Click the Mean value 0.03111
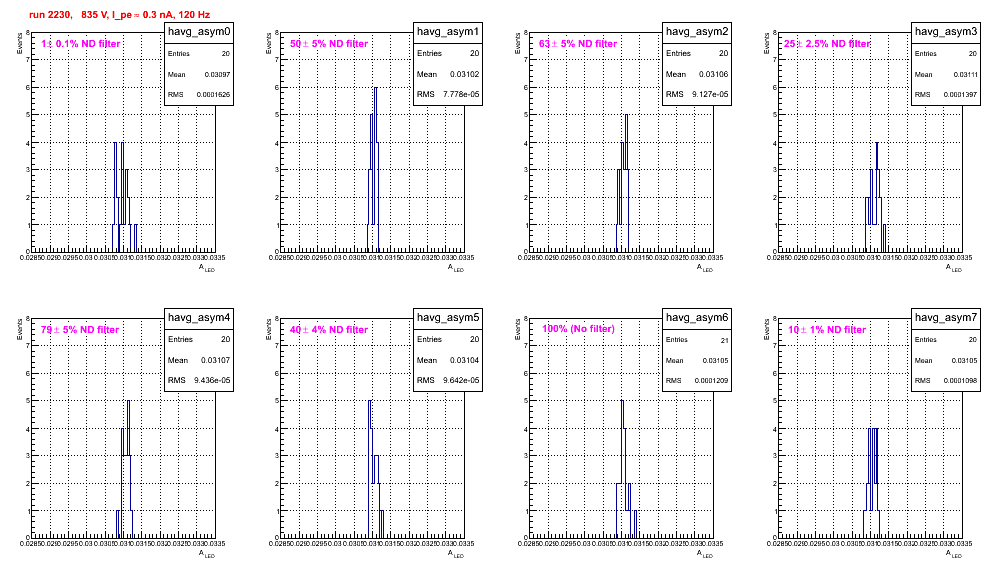The height and width of the screenshot is (572, 996). [966, 74]
